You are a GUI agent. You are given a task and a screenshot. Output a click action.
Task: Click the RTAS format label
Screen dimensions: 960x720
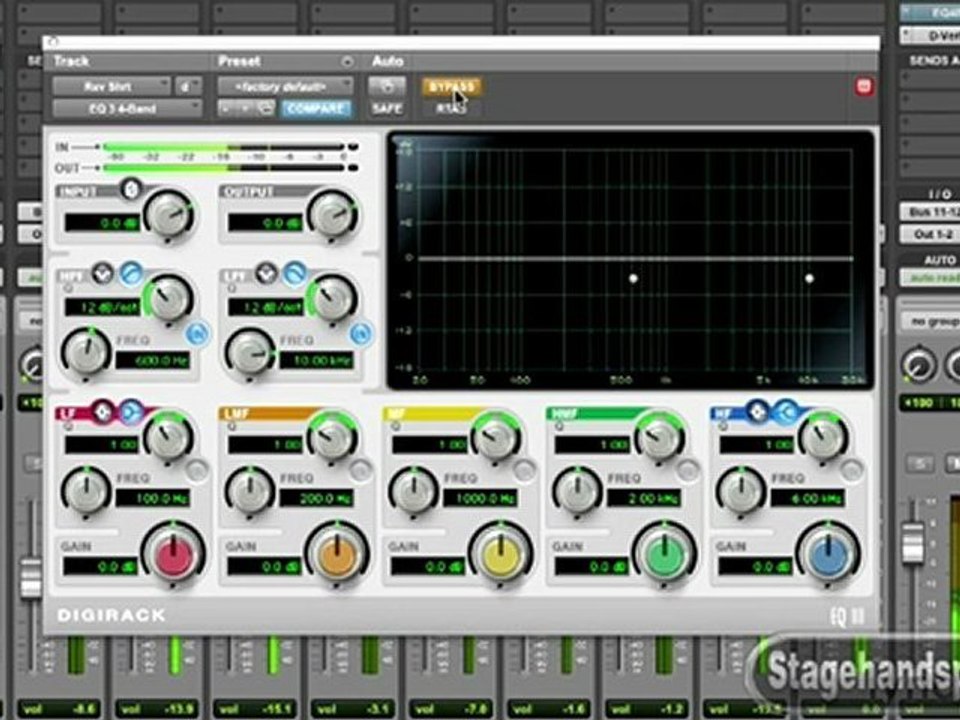coord(451,109)
